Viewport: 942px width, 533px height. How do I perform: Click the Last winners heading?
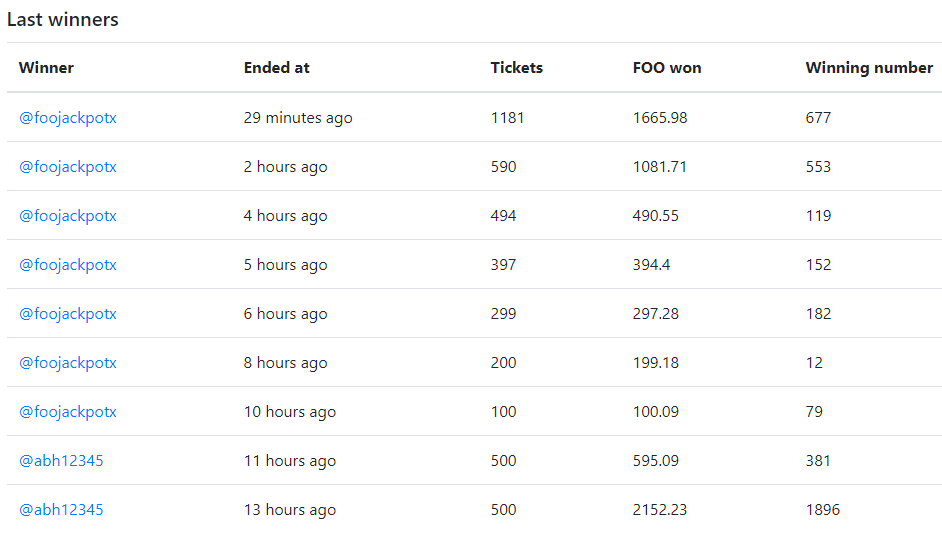tap(62, 20)
